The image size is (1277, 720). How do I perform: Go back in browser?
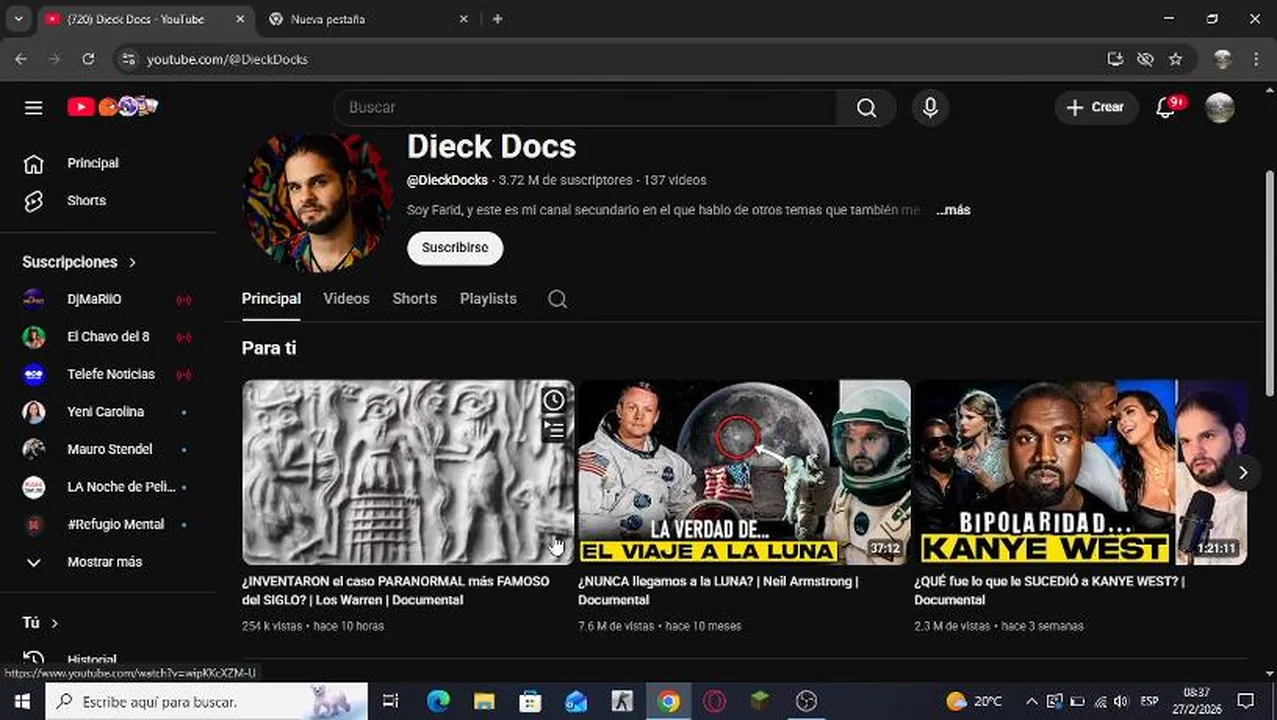pos(21,59)
